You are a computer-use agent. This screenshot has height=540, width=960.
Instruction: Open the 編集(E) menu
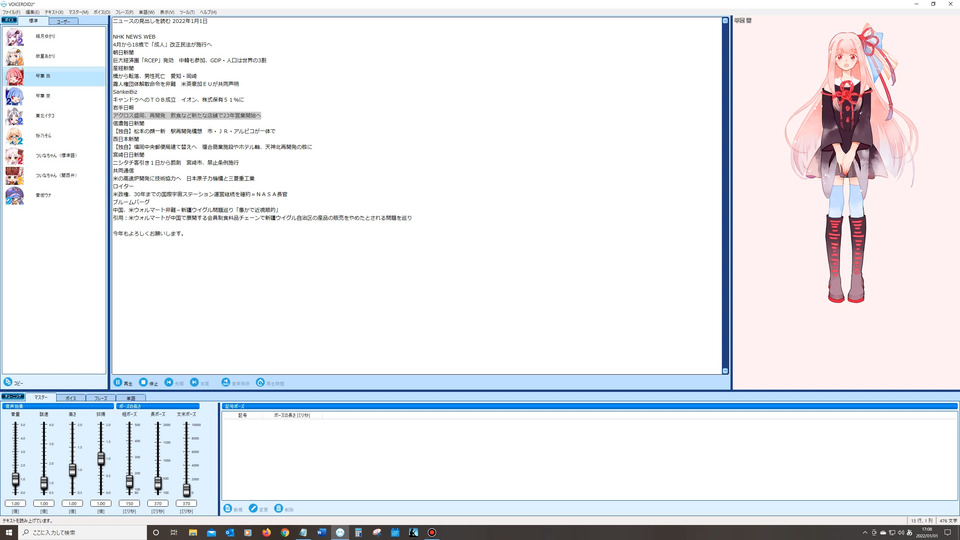click(32, 12)
